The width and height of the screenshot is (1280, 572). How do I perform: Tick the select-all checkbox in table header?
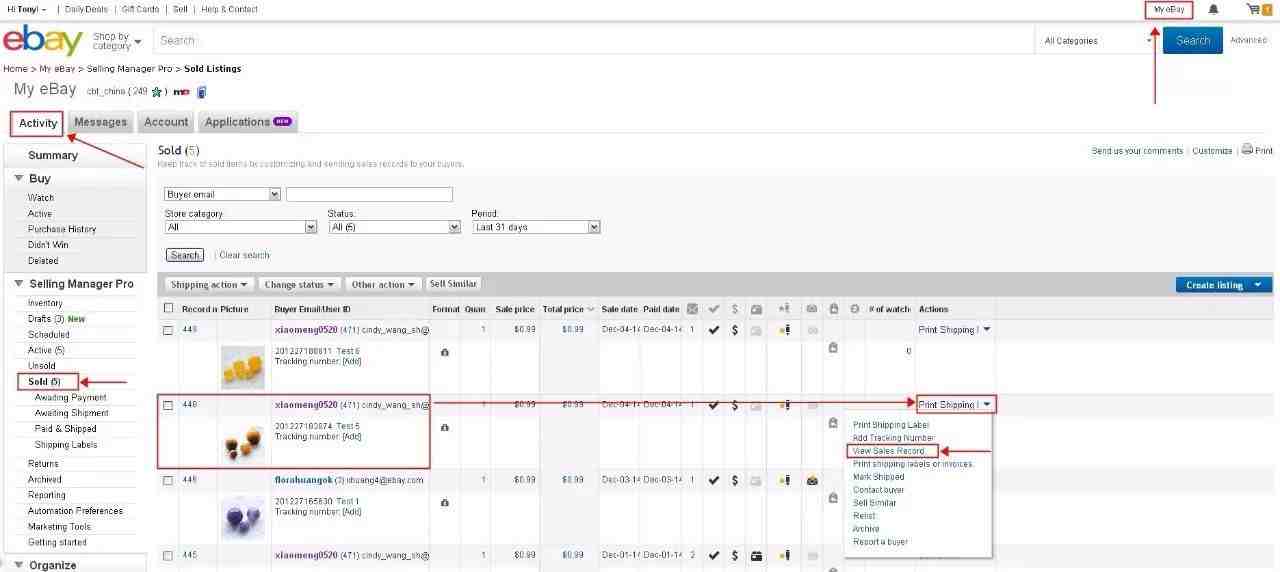click(168, 309)
